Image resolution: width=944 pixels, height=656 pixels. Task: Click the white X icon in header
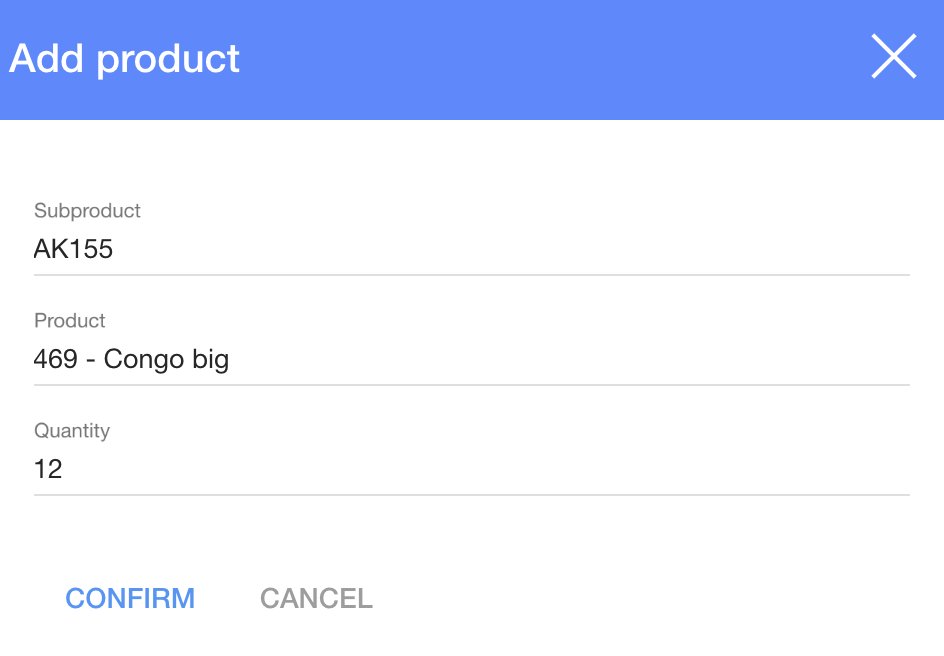[893, 57]
